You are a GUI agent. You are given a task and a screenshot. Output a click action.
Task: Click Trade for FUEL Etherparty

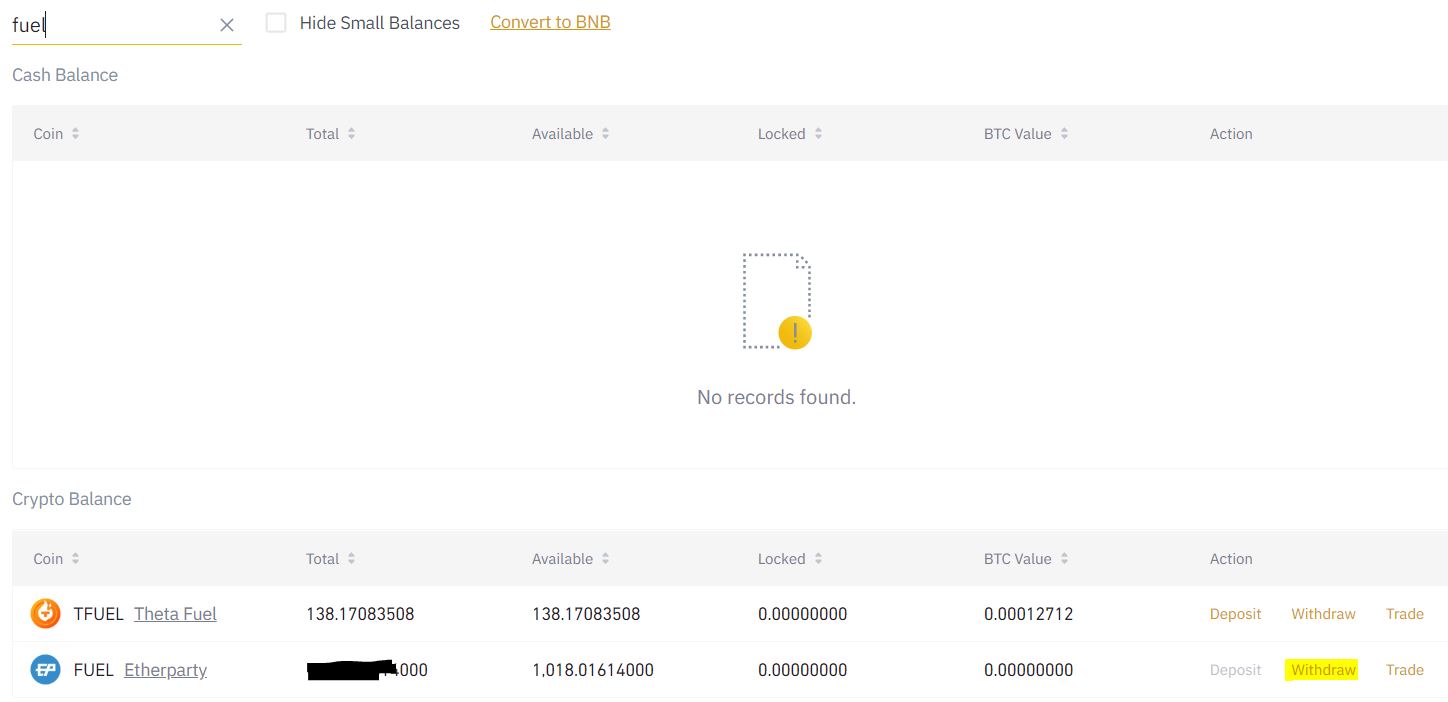coord(1404,670)
